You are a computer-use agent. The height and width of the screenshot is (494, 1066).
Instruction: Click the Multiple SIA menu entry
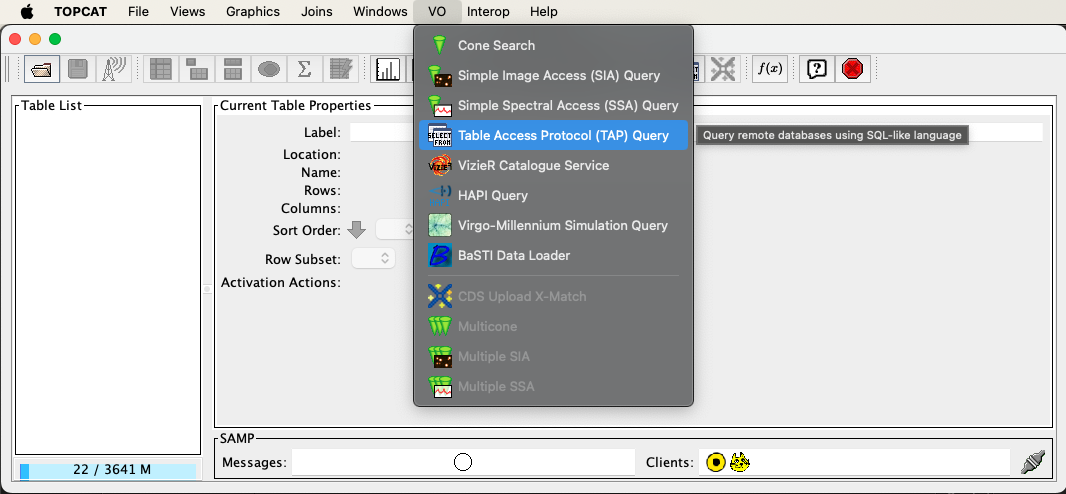[553, 356]
